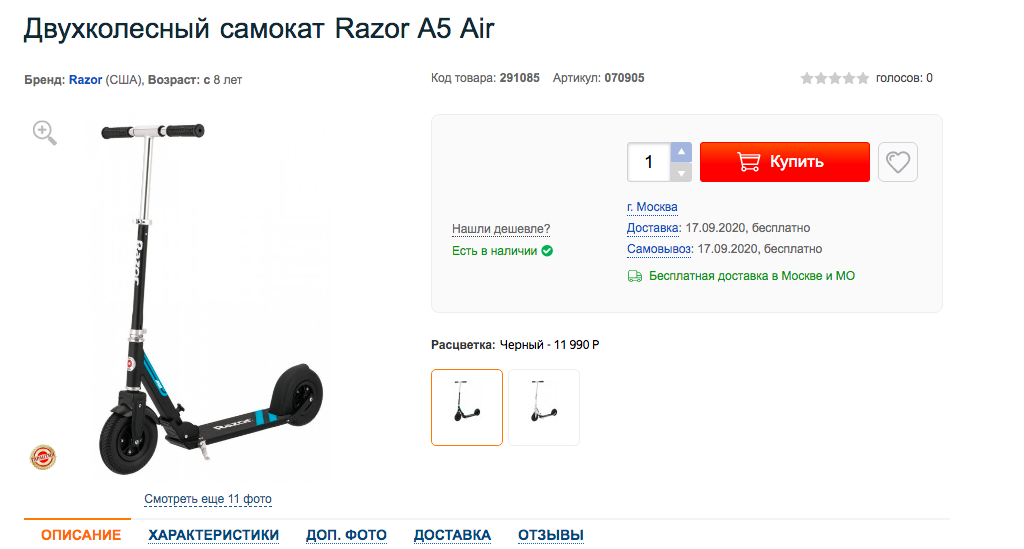Viewport: 1024px width, 549px height.
Task: Click the Нашли дешевле? link
Action: [x=501, y=228]
